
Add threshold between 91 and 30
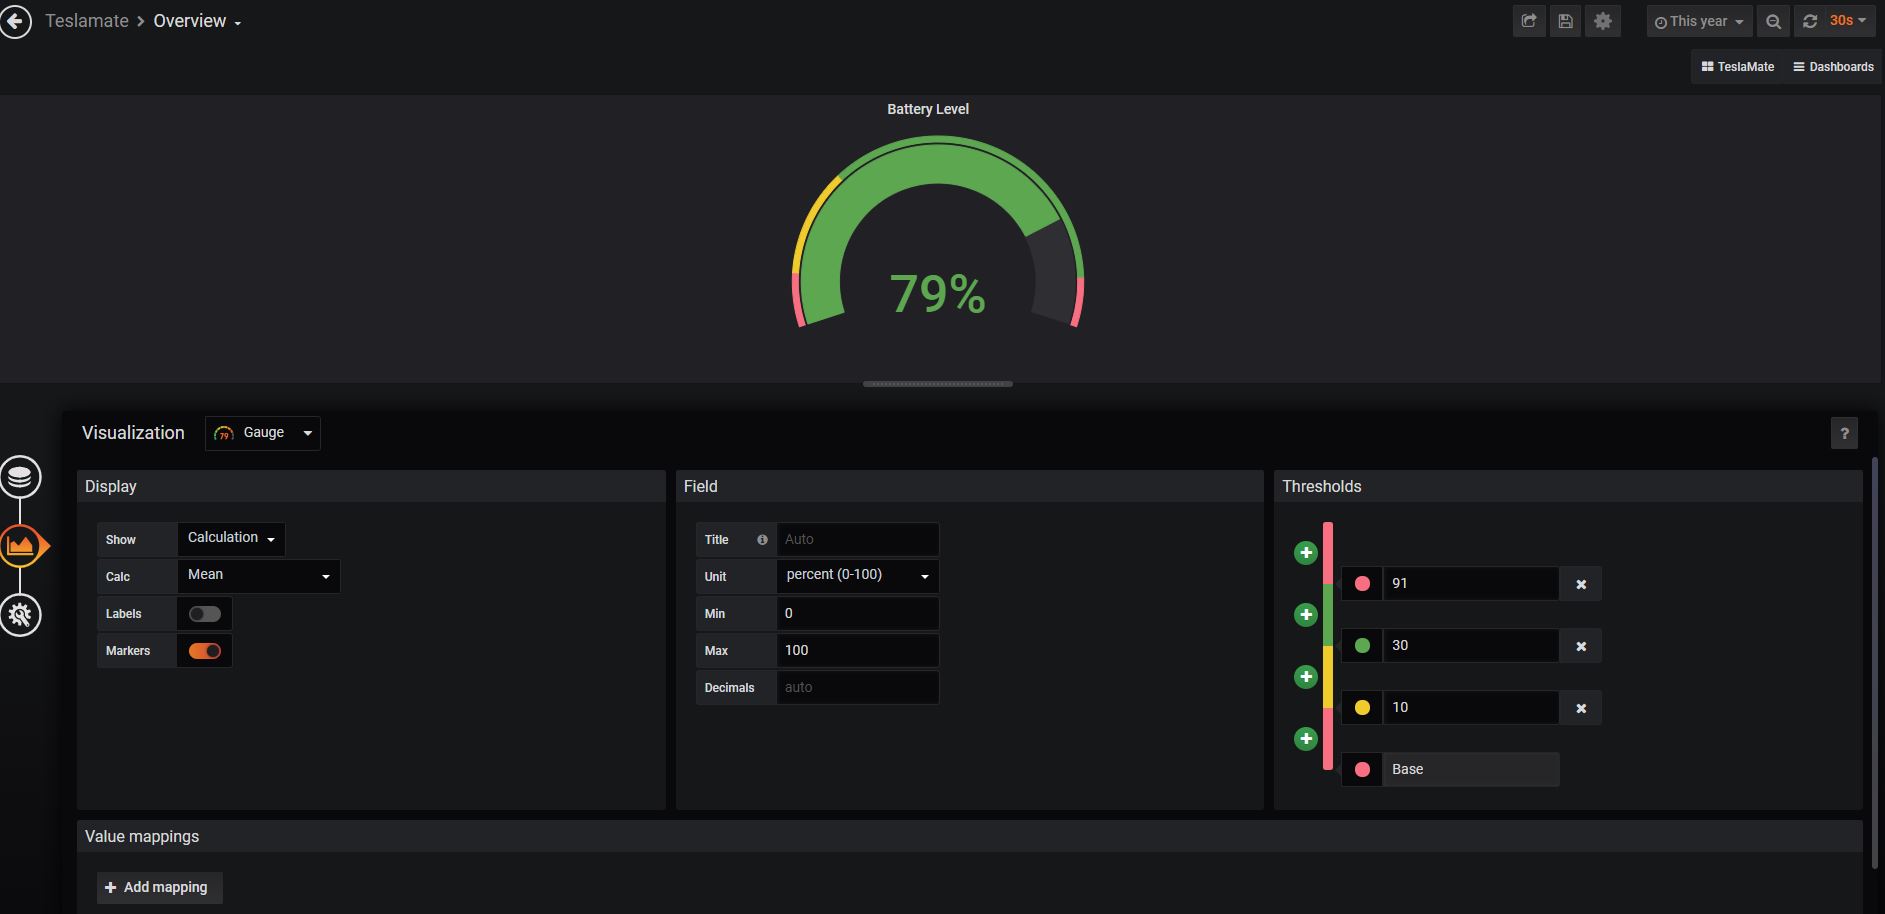tap(1306, 615)
